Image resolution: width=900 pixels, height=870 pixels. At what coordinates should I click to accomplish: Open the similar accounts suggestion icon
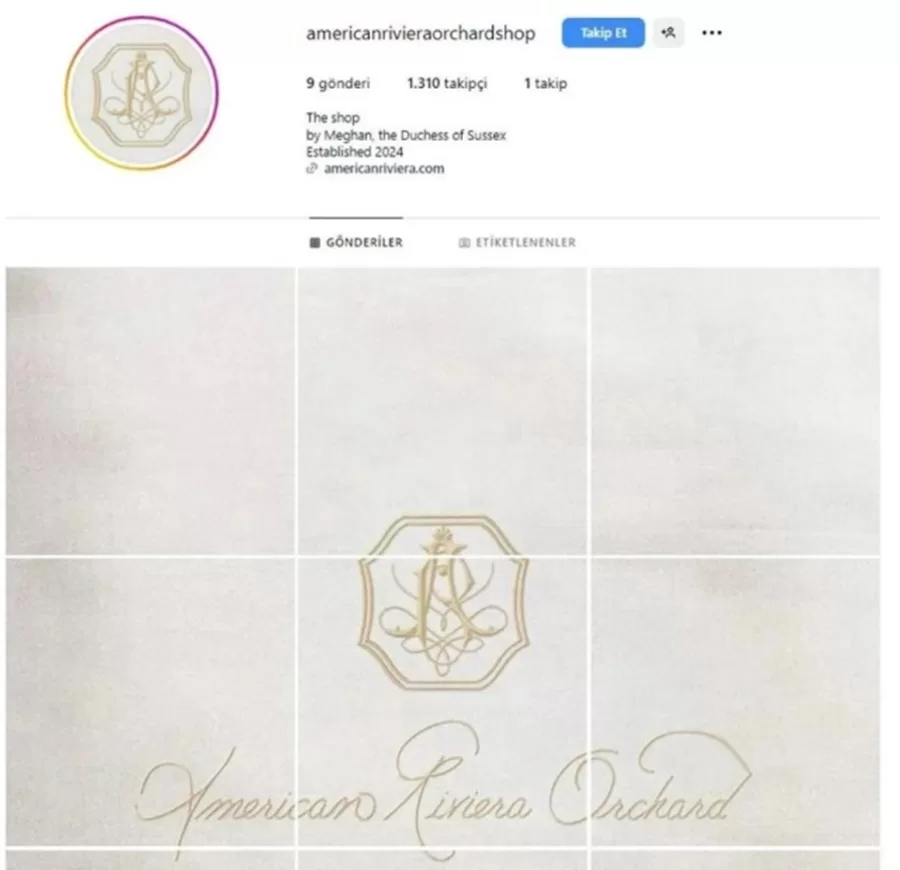point(668,33)
